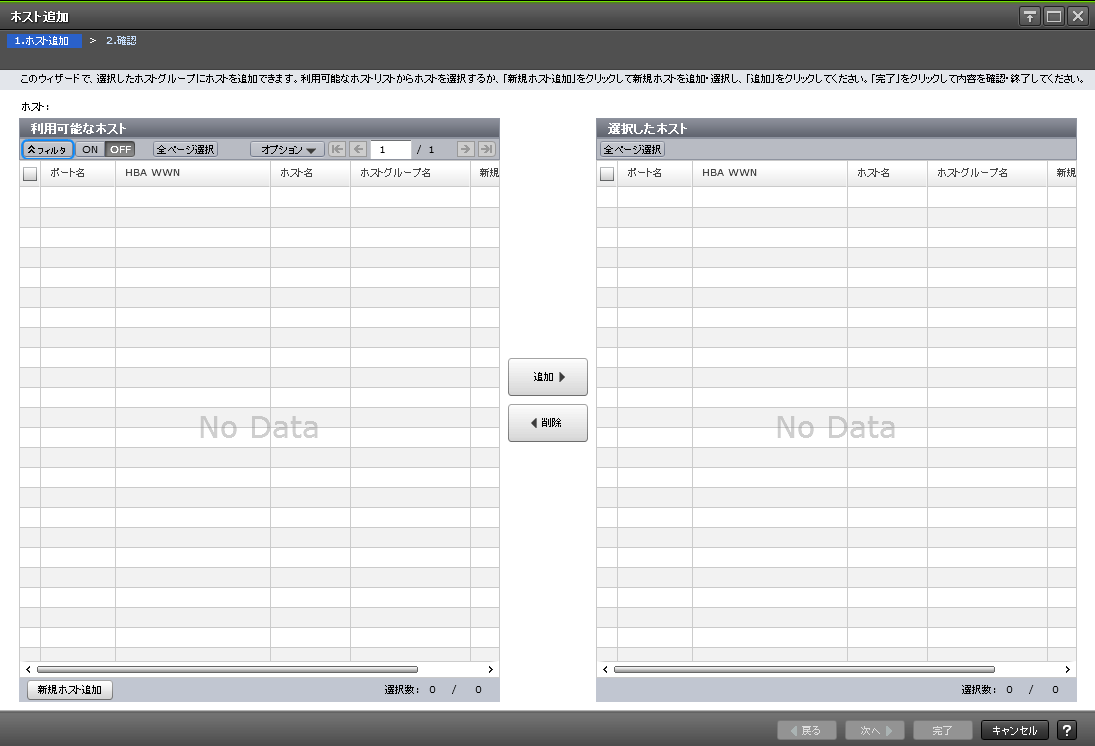Enable filtering by clicking ON
Viewport: 1095px width, 746px height.
click(x=89, y=148)
